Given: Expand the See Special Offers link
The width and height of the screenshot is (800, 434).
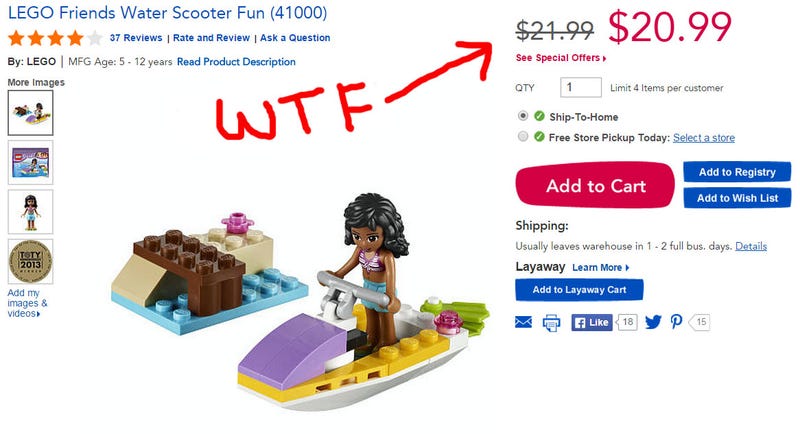Looking at the screenshot, I should pos(561,58).
